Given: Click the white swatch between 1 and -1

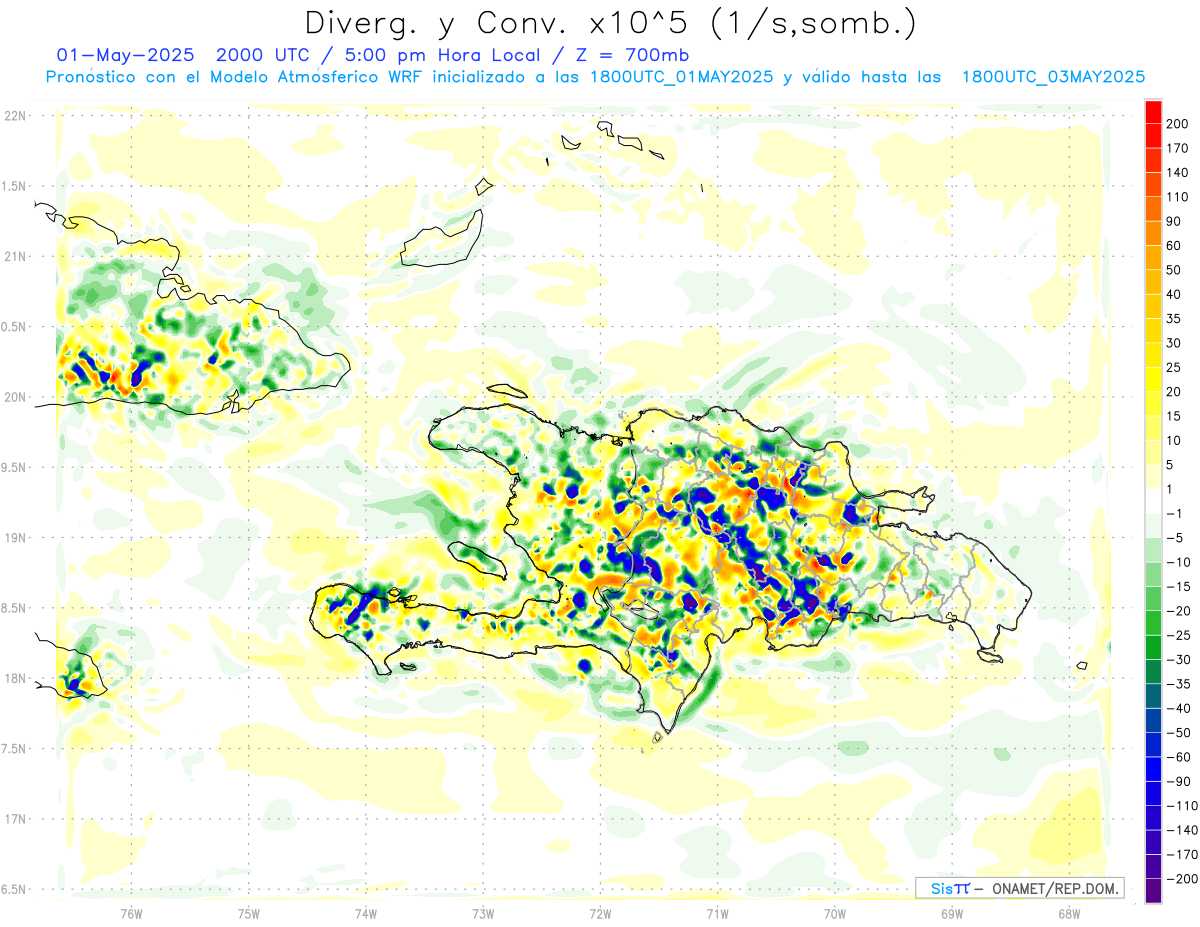Looking at the screenshot, I should [x=1153, y=501].
